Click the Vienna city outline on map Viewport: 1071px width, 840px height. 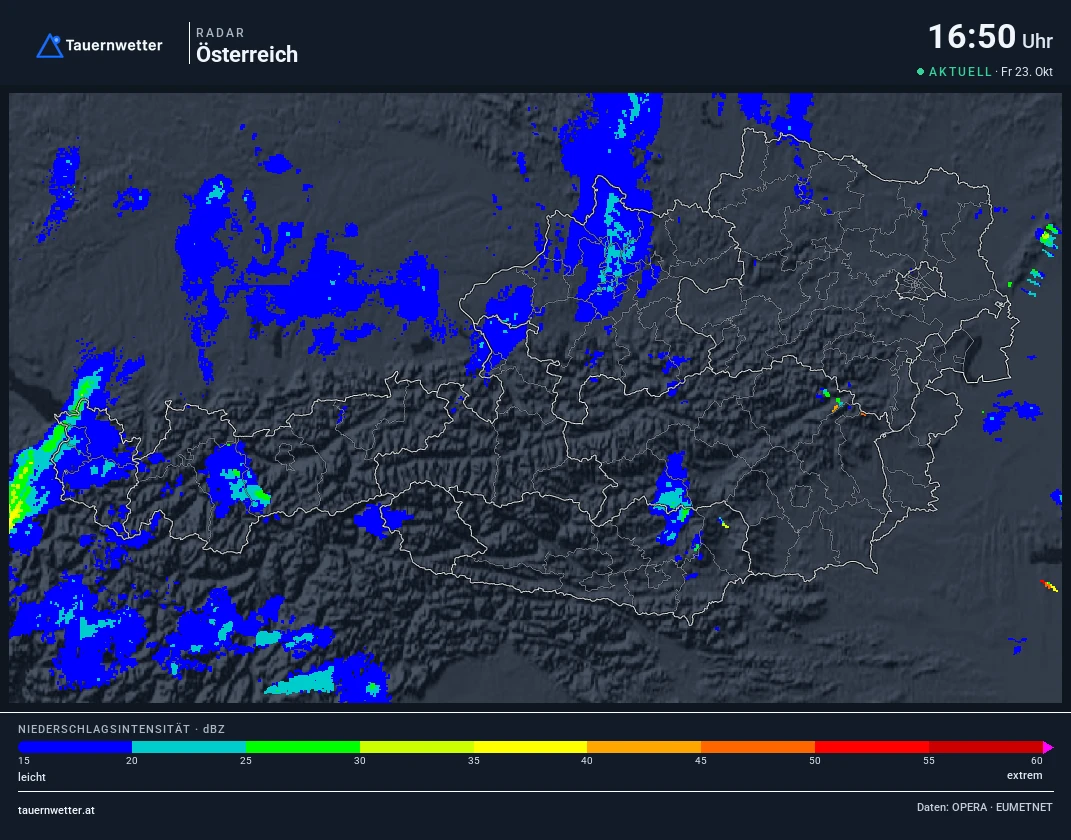(919, 283)
